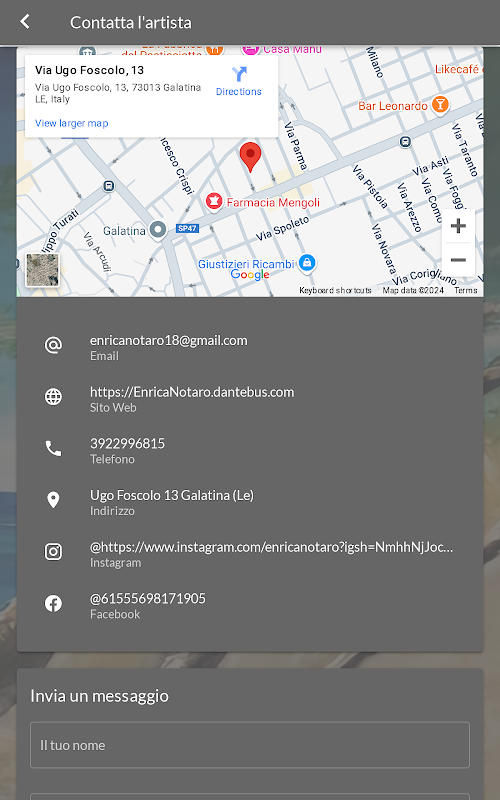Screen dimensions: 500x800
Task: Click the telephone icon
Action: [x=53, y=448]
